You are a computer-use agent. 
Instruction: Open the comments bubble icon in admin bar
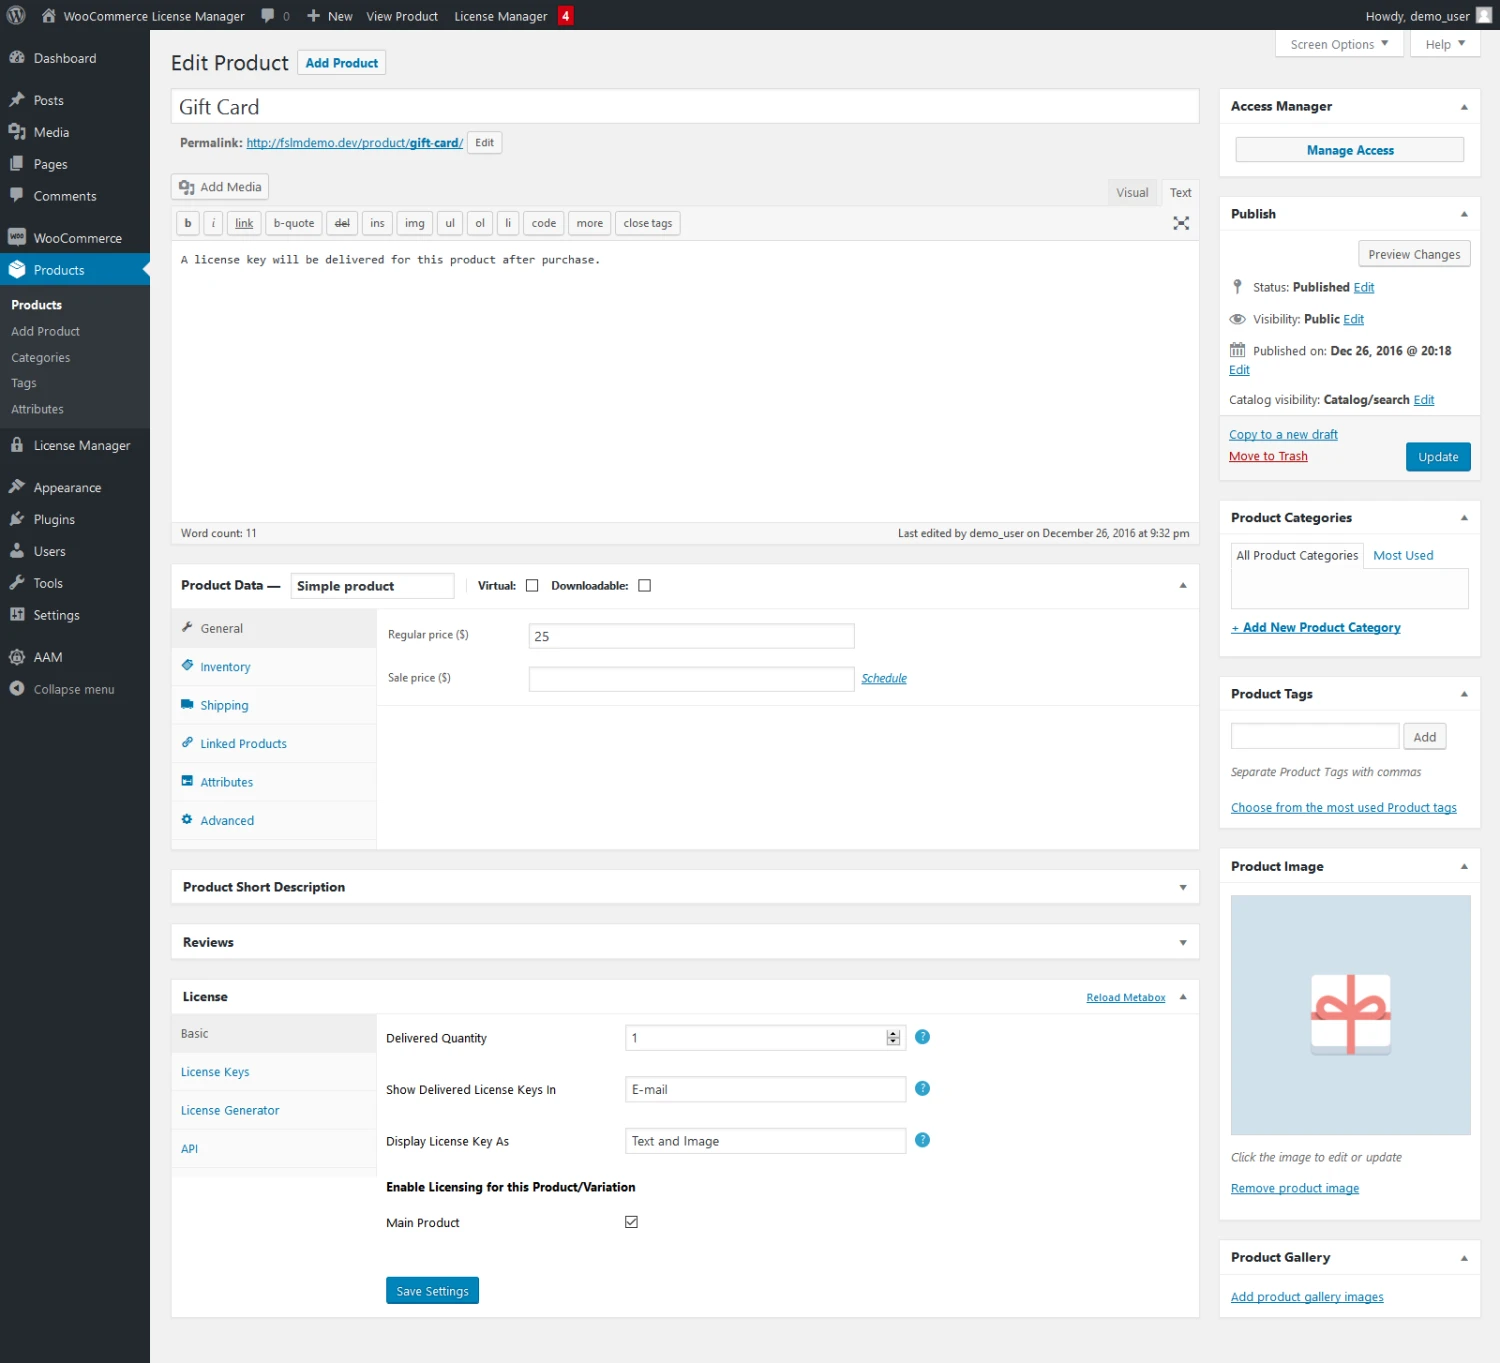click(x=268, y=15)
